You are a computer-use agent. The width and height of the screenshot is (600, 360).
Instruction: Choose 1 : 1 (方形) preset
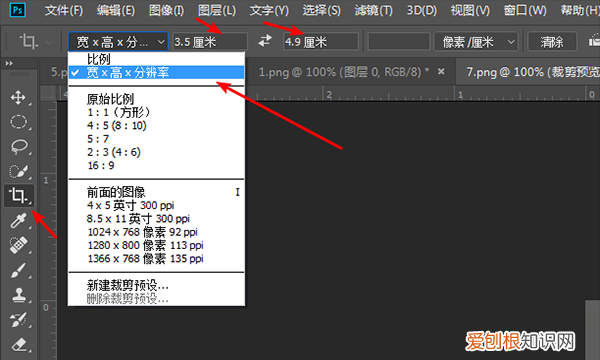pyautogui.click(x=156, y=112)
